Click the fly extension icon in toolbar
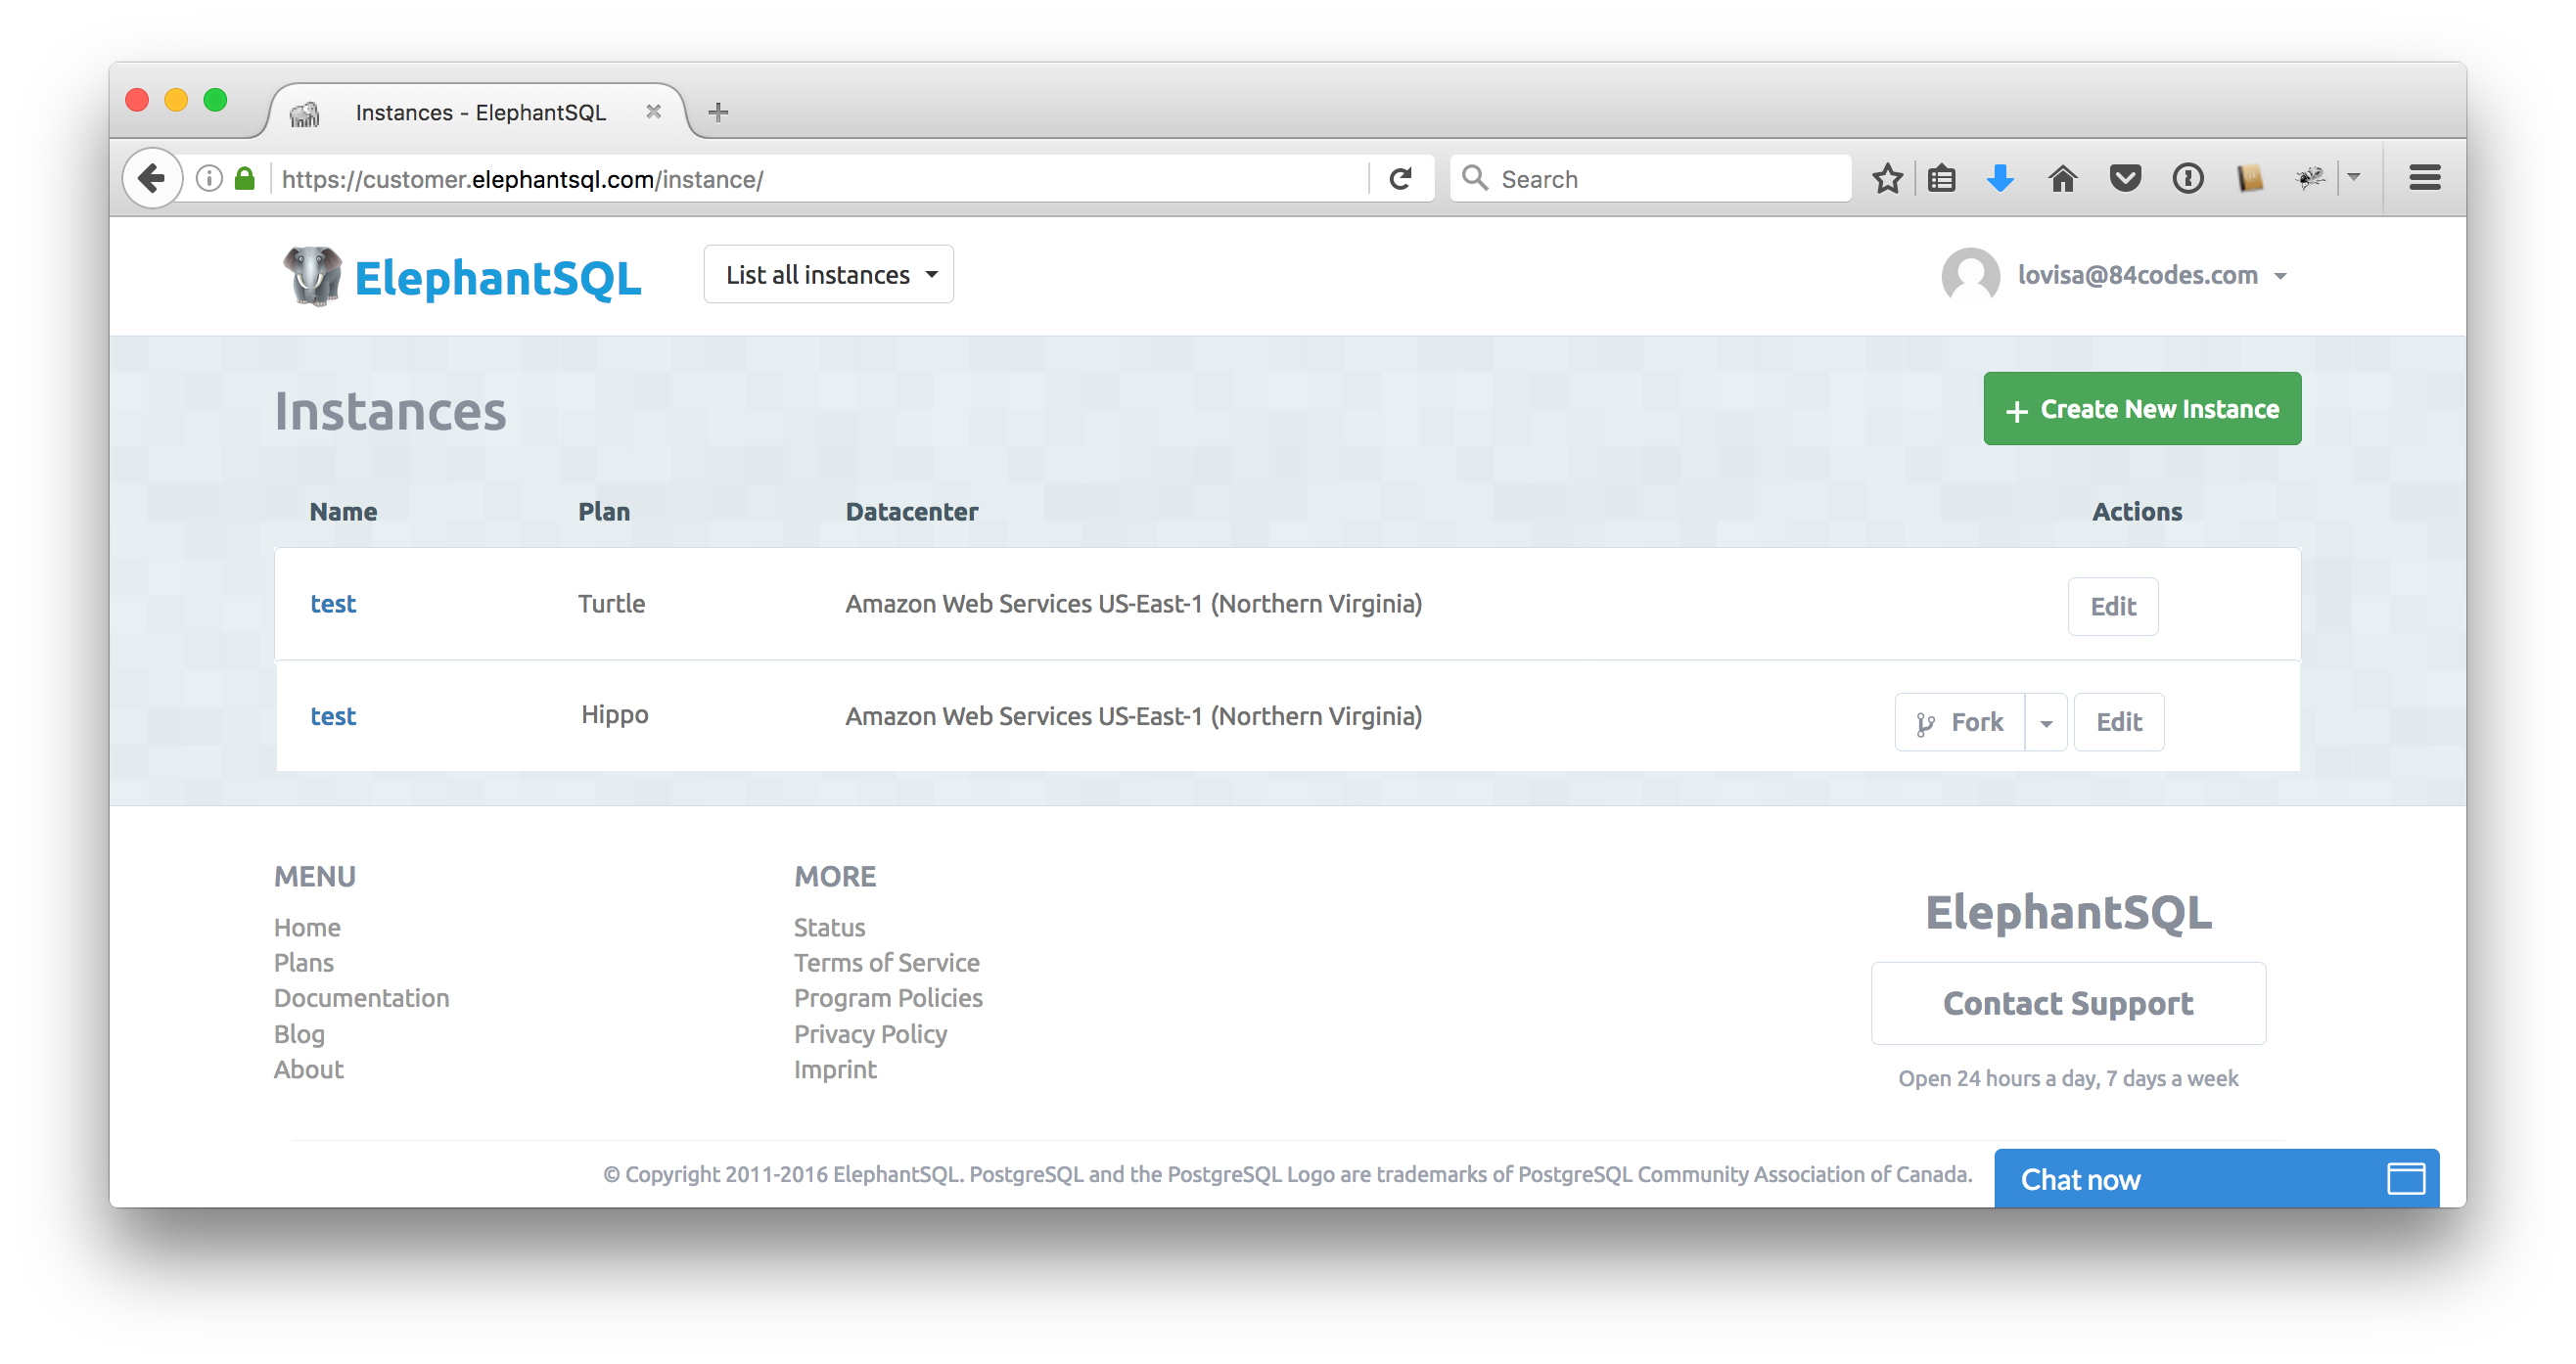The image size is (2576, 1364). (2310, 178)
